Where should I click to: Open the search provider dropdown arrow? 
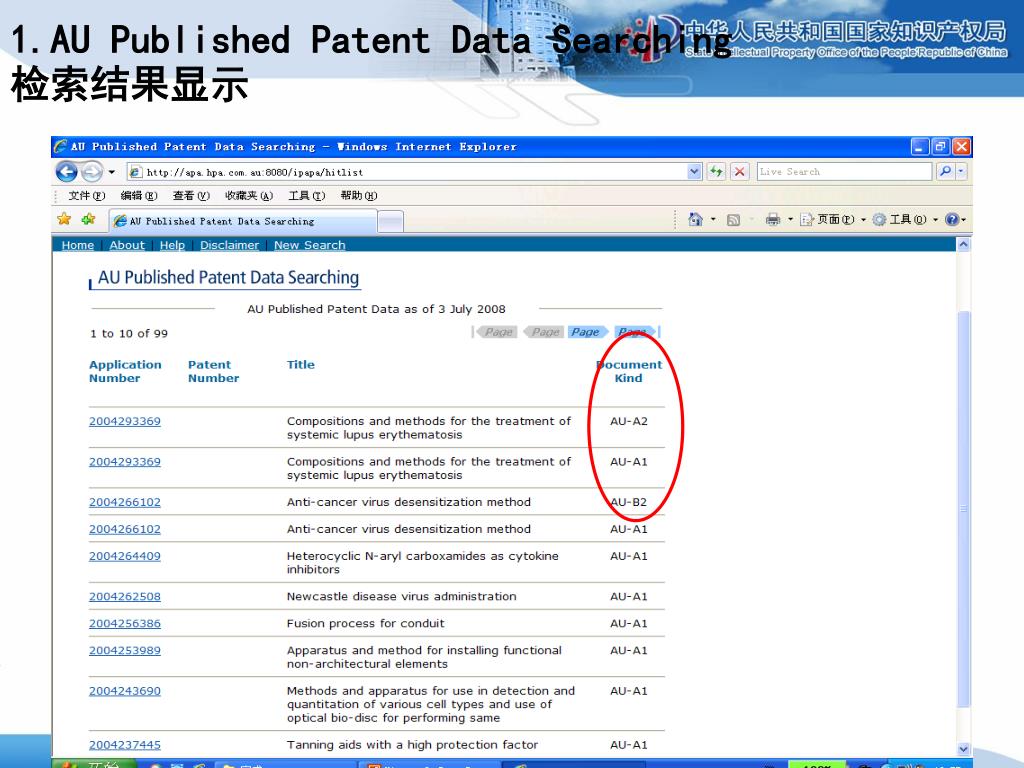(x=961, y=172)
